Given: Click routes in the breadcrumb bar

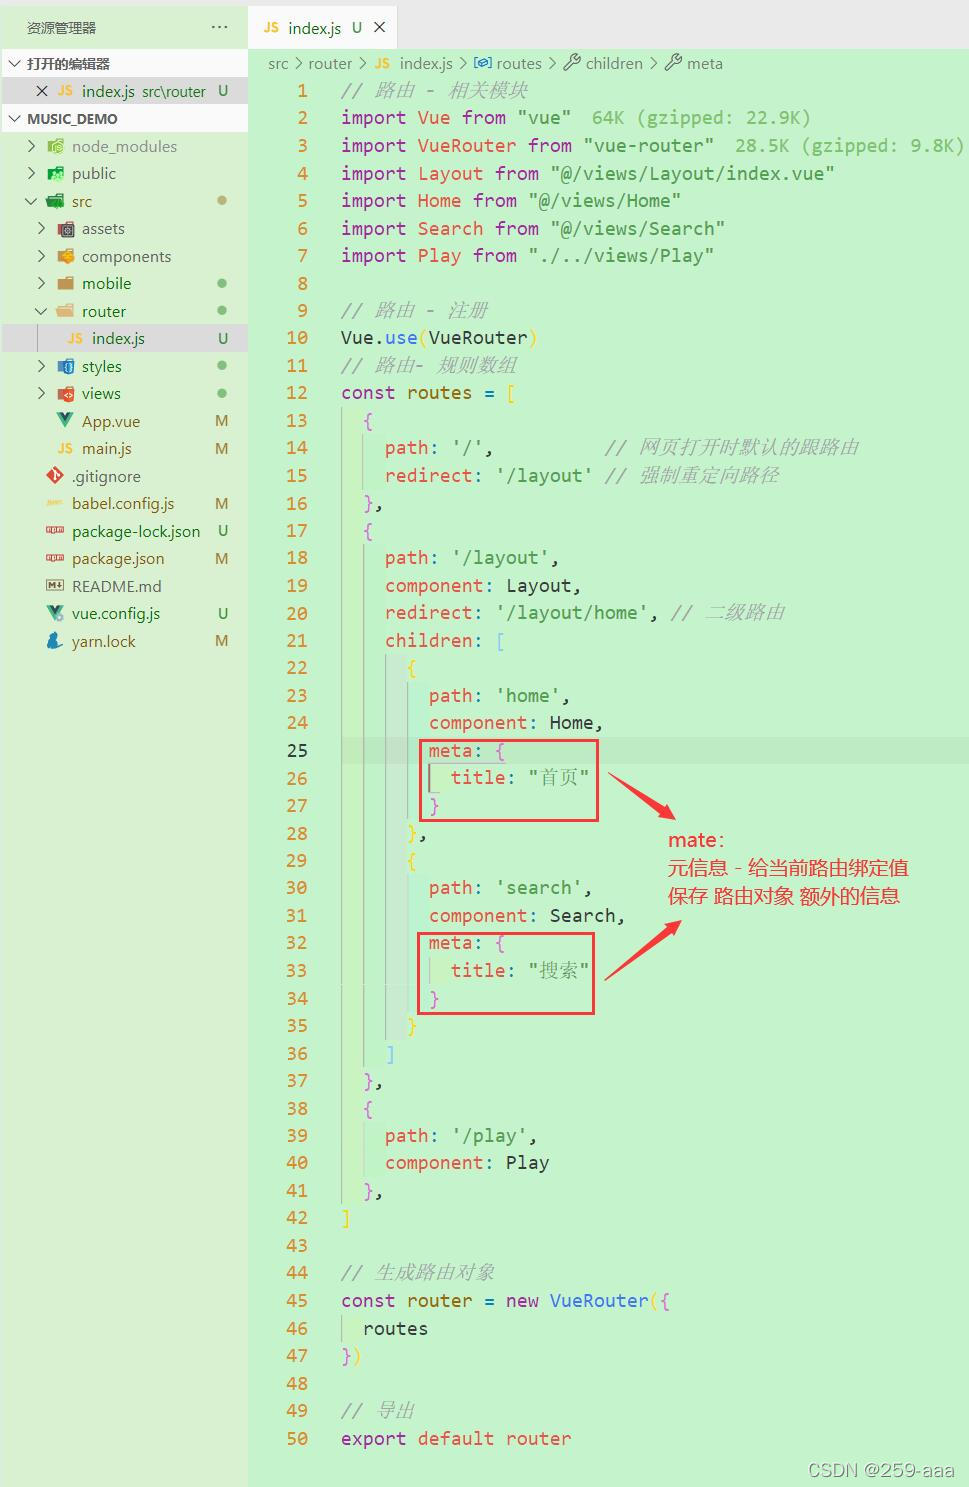Looking at the screenshot, I should click(519, 63).
